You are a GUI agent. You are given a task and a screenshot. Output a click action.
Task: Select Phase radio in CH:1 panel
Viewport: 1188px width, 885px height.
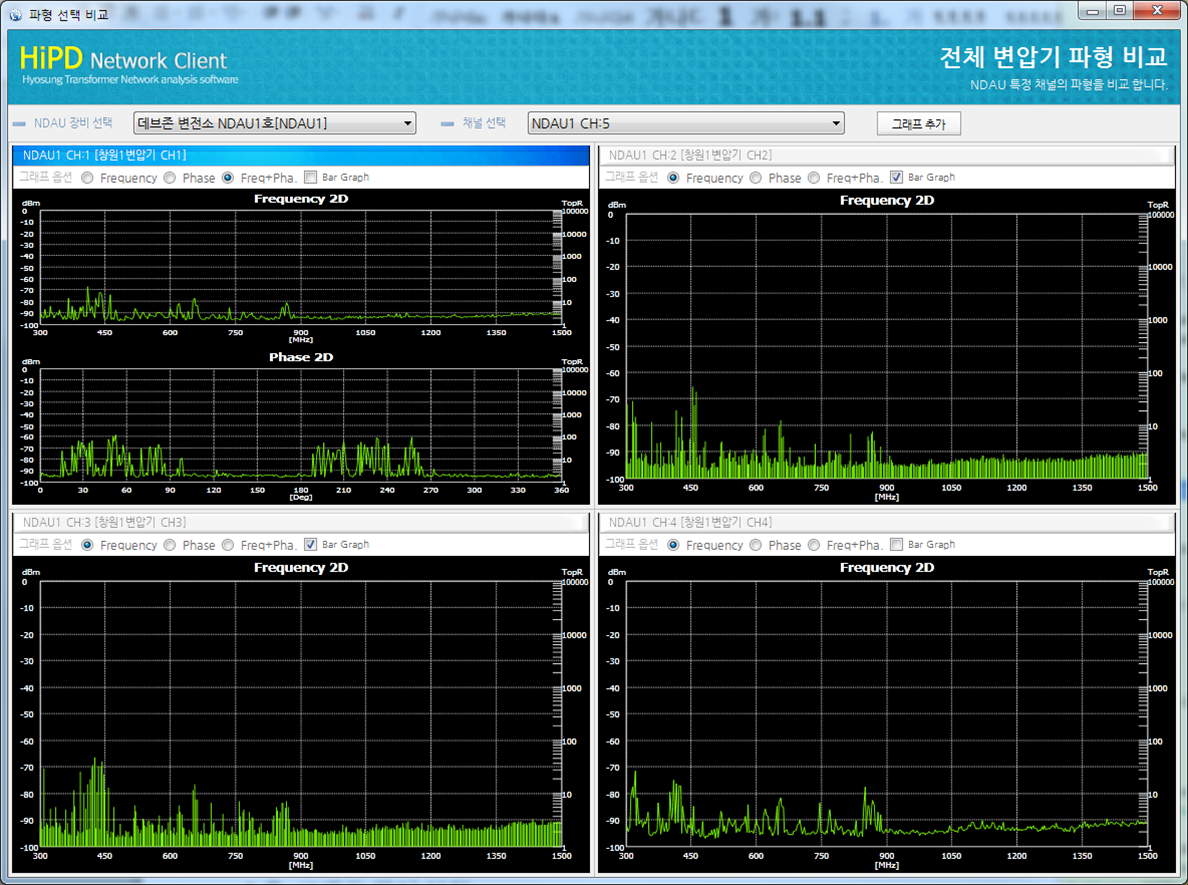(170, 177)
